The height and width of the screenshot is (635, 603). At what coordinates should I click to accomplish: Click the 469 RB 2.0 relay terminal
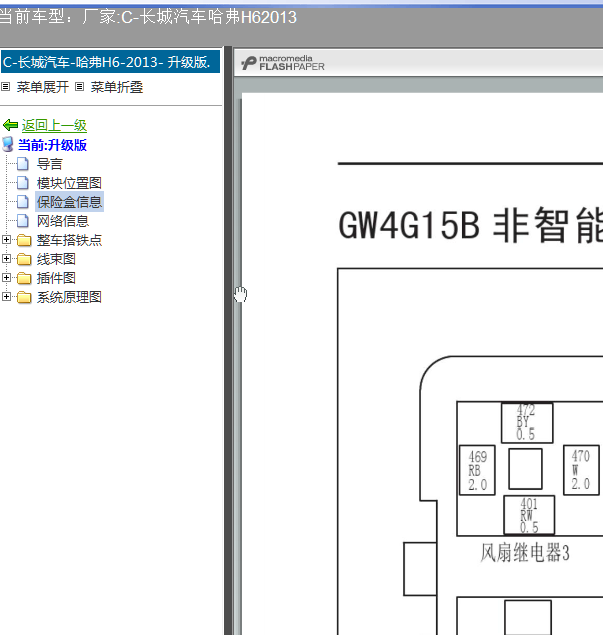click(x=477, y=470)
